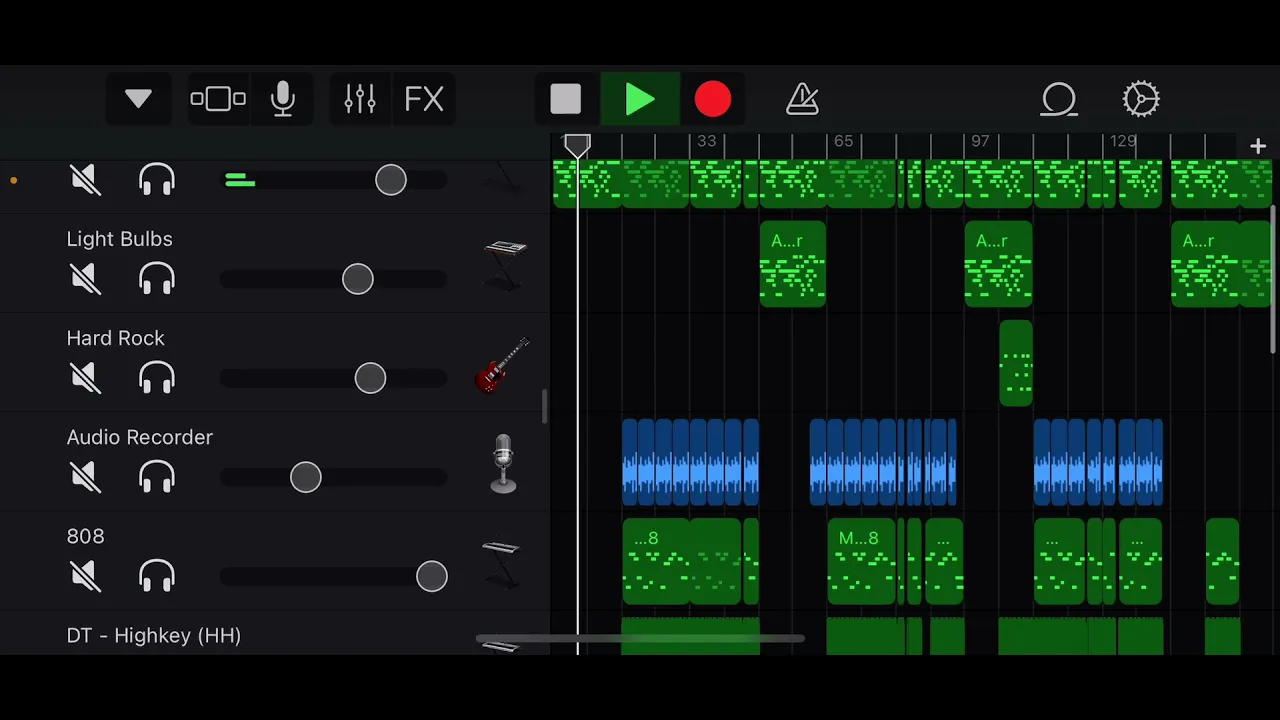Select the last 808 region near the right edge

[x=1223, y=562]
